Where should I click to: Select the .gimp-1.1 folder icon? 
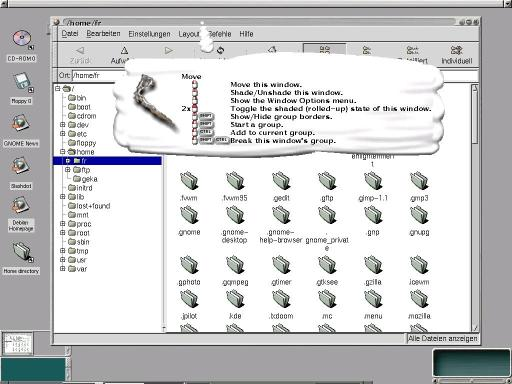pos(373,181)
